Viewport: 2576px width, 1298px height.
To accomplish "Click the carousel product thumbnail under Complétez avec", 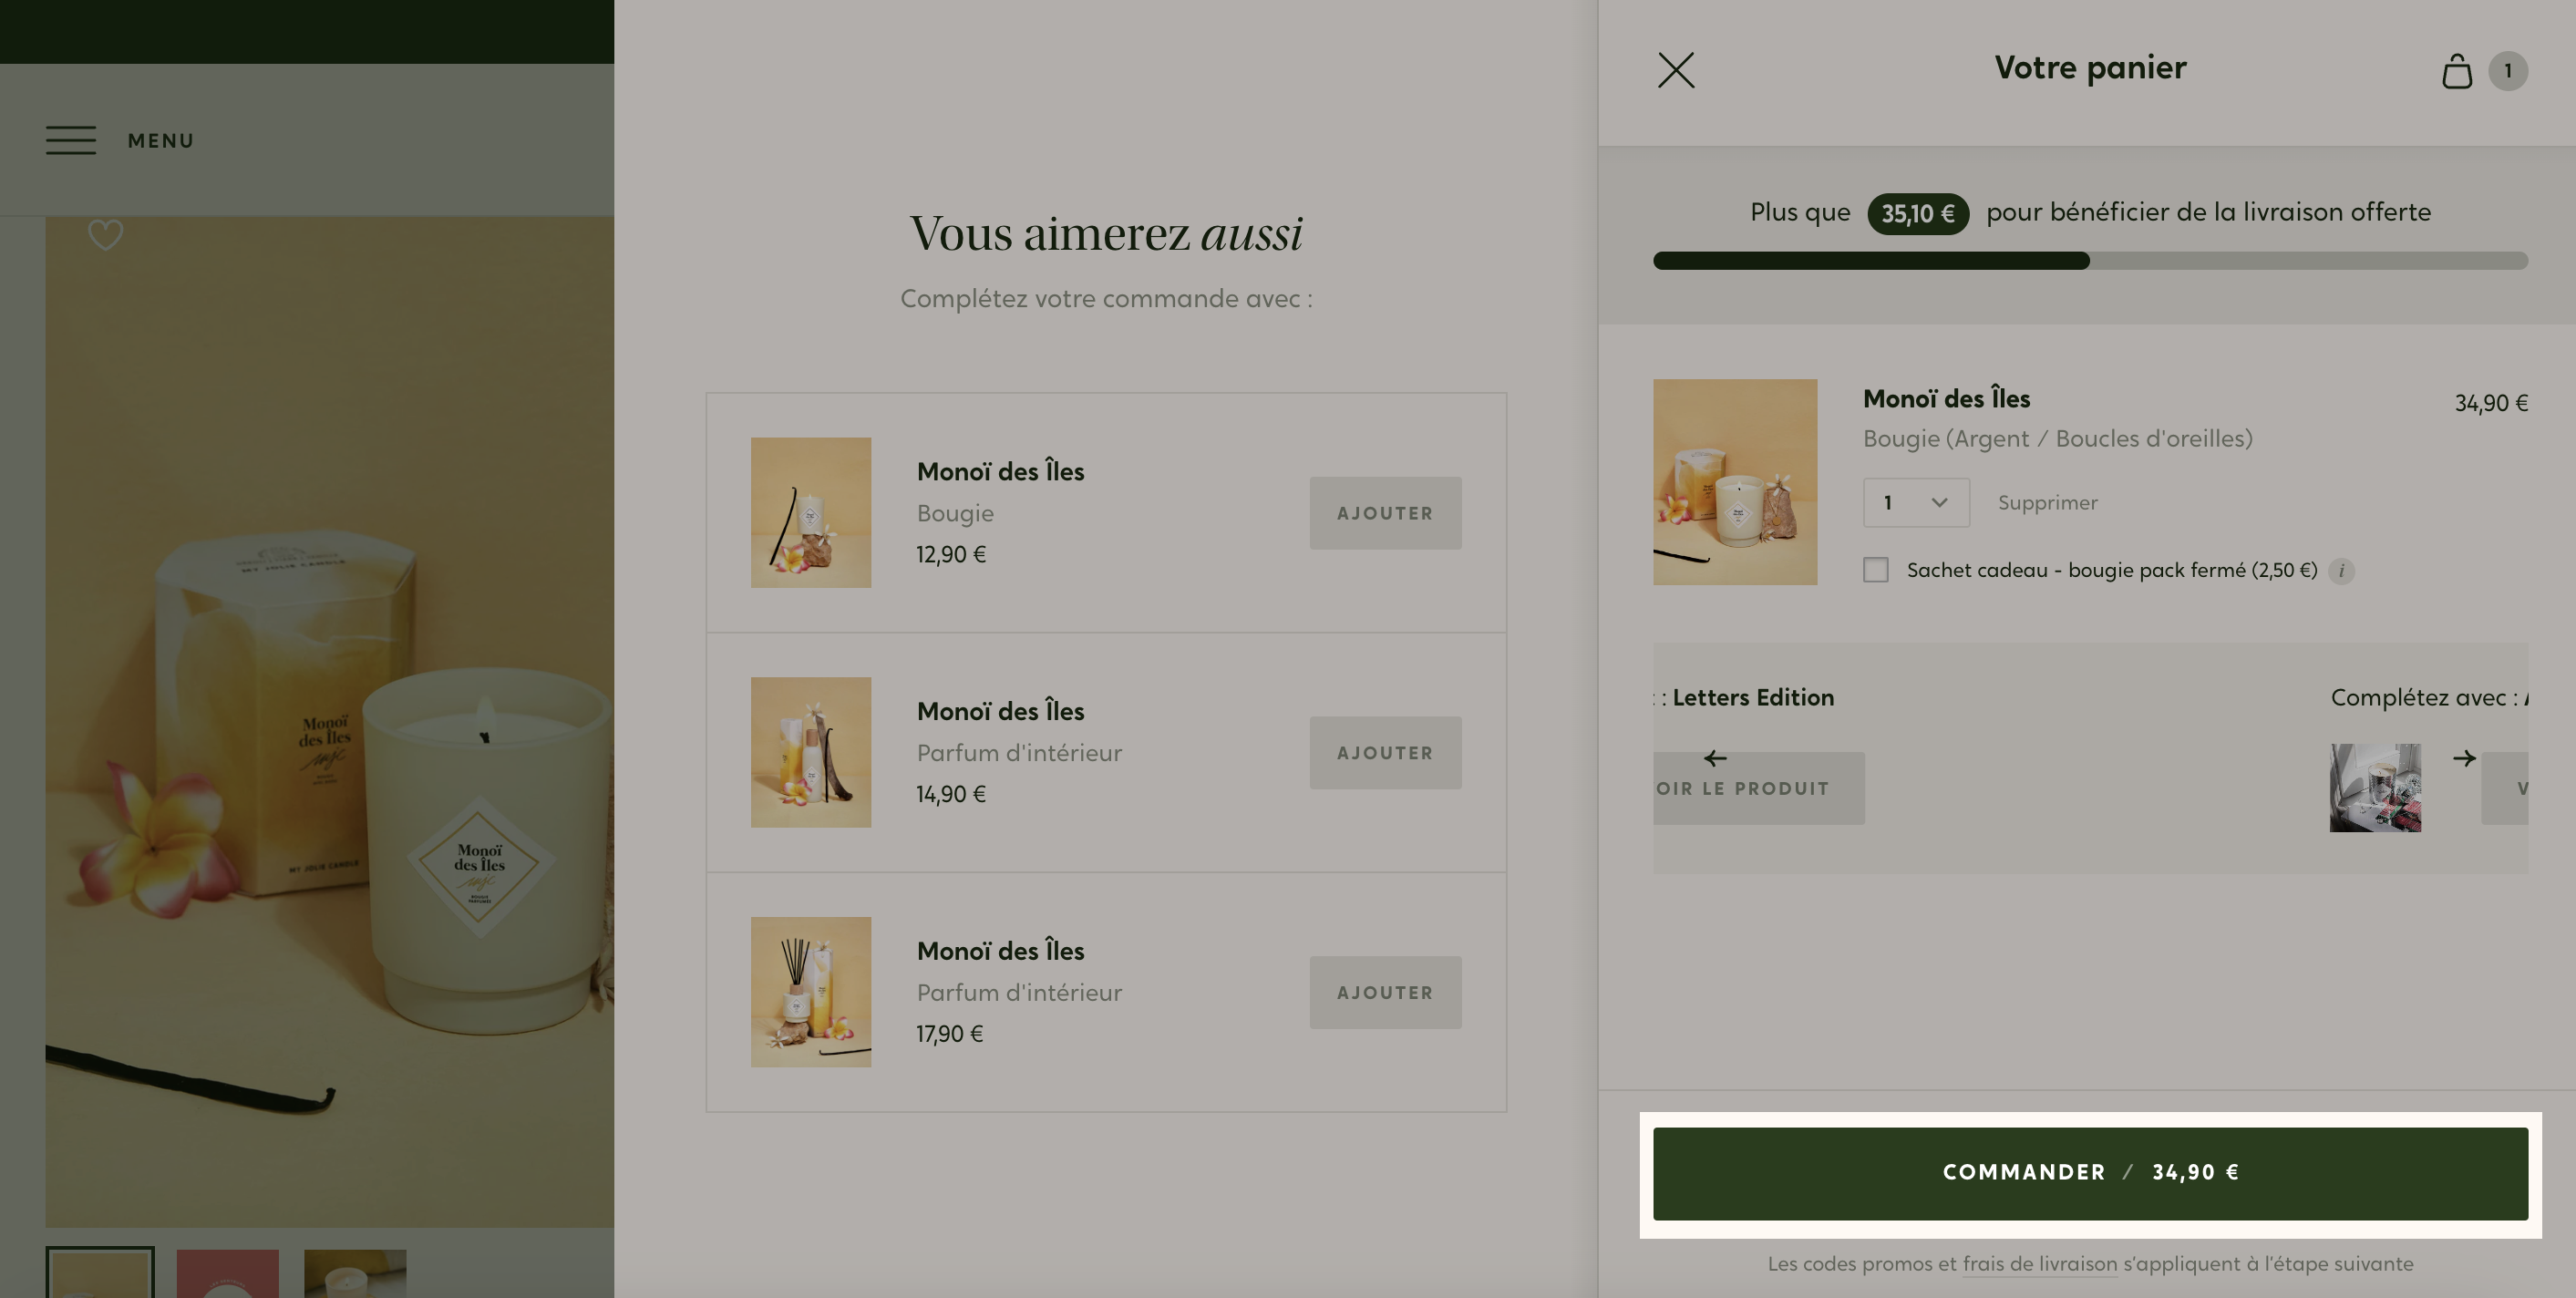I will coord(2375,788).
